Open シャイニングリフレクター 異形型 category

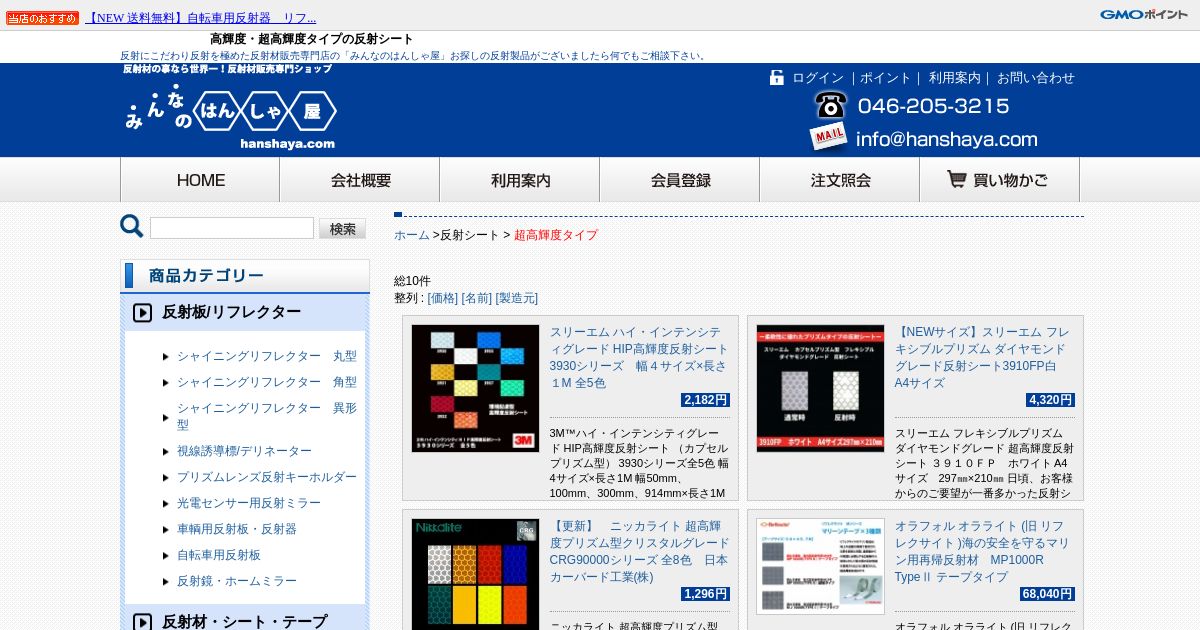pyautogui.click(x=267, y=416)
